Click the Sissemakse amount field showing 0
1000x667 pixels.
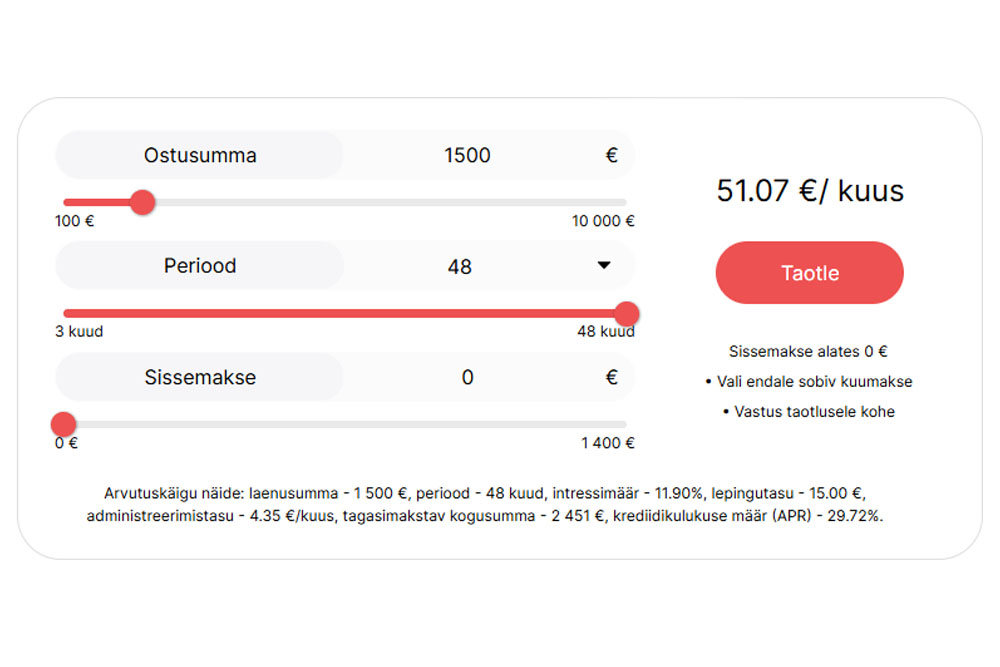467,378
